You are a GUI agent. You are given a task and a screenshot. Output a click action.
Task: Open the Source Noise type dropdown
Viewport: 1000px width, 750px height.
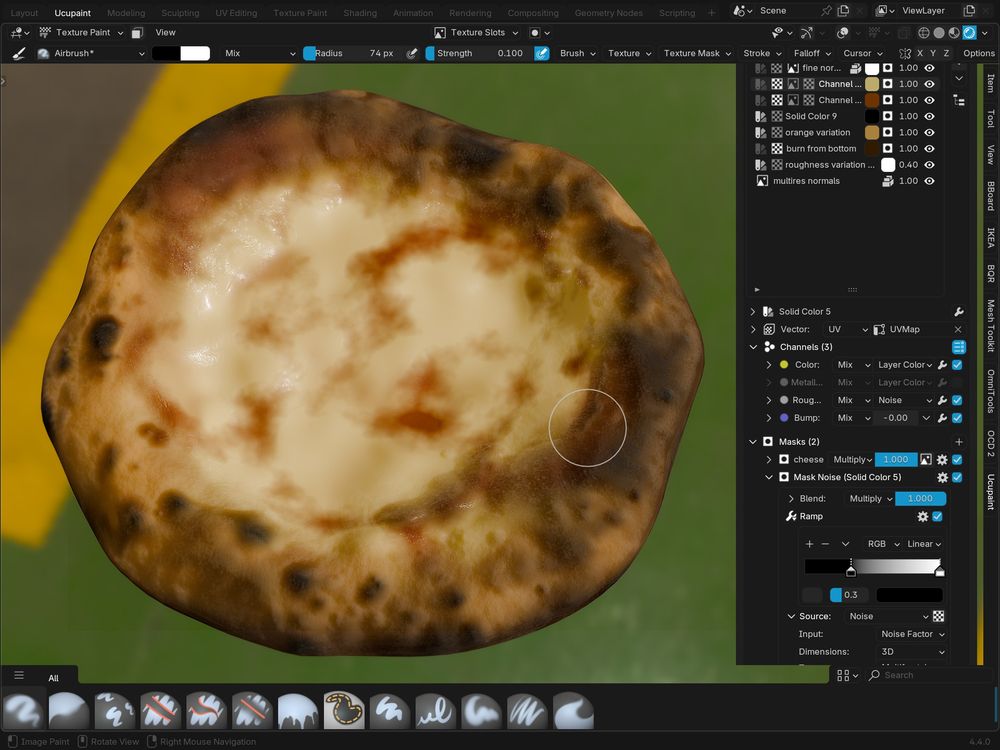tap(888, 616)
